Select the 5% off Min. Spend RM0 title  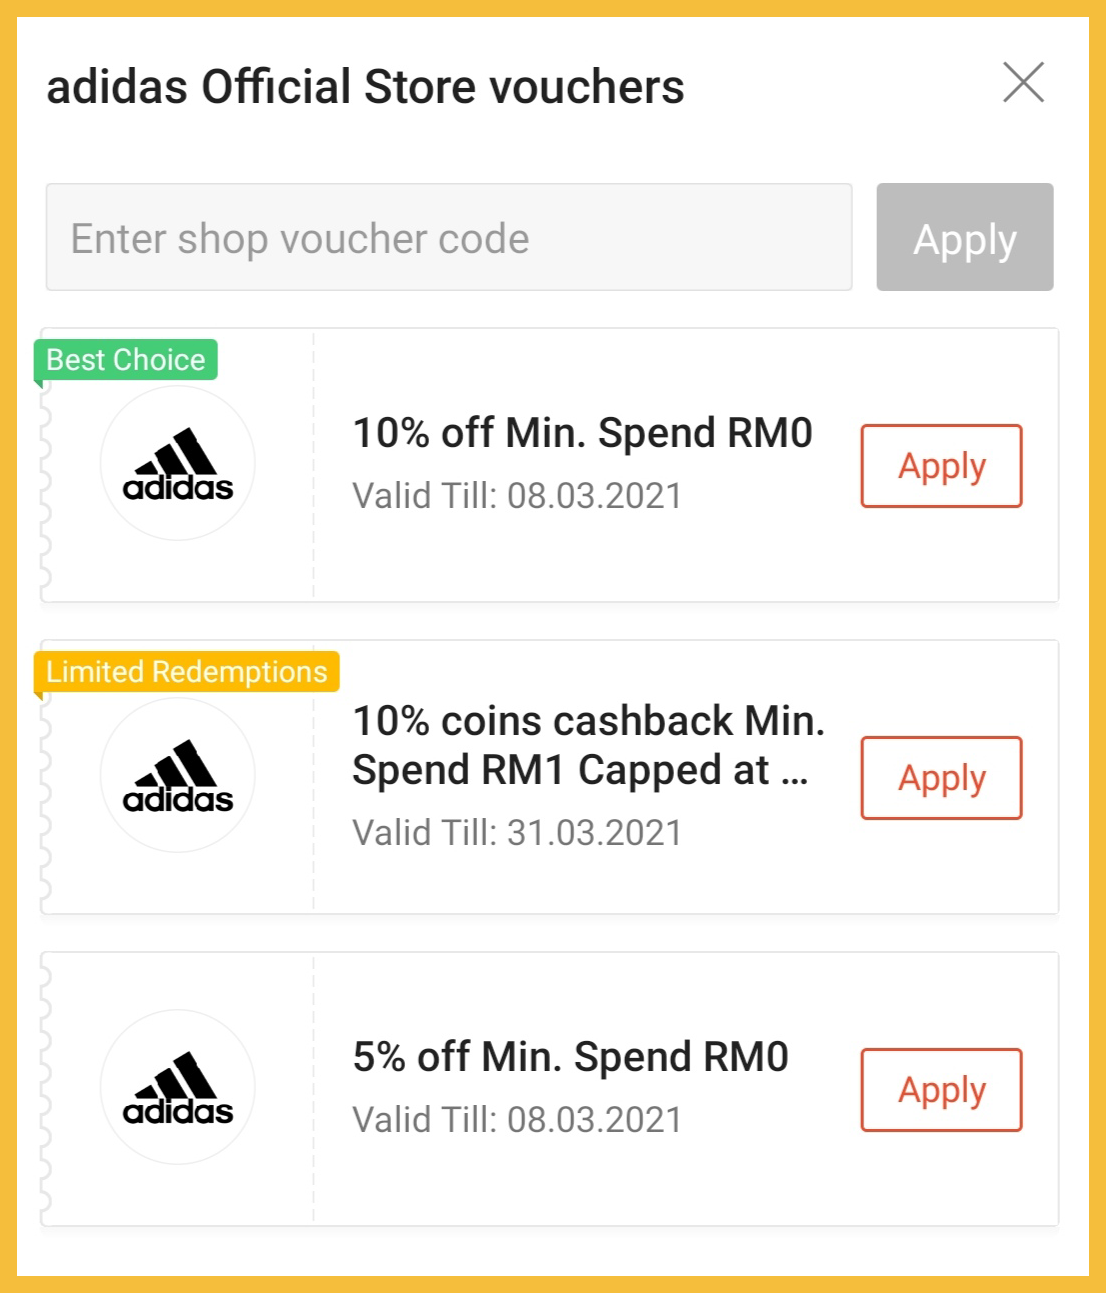click(570, 1058)
